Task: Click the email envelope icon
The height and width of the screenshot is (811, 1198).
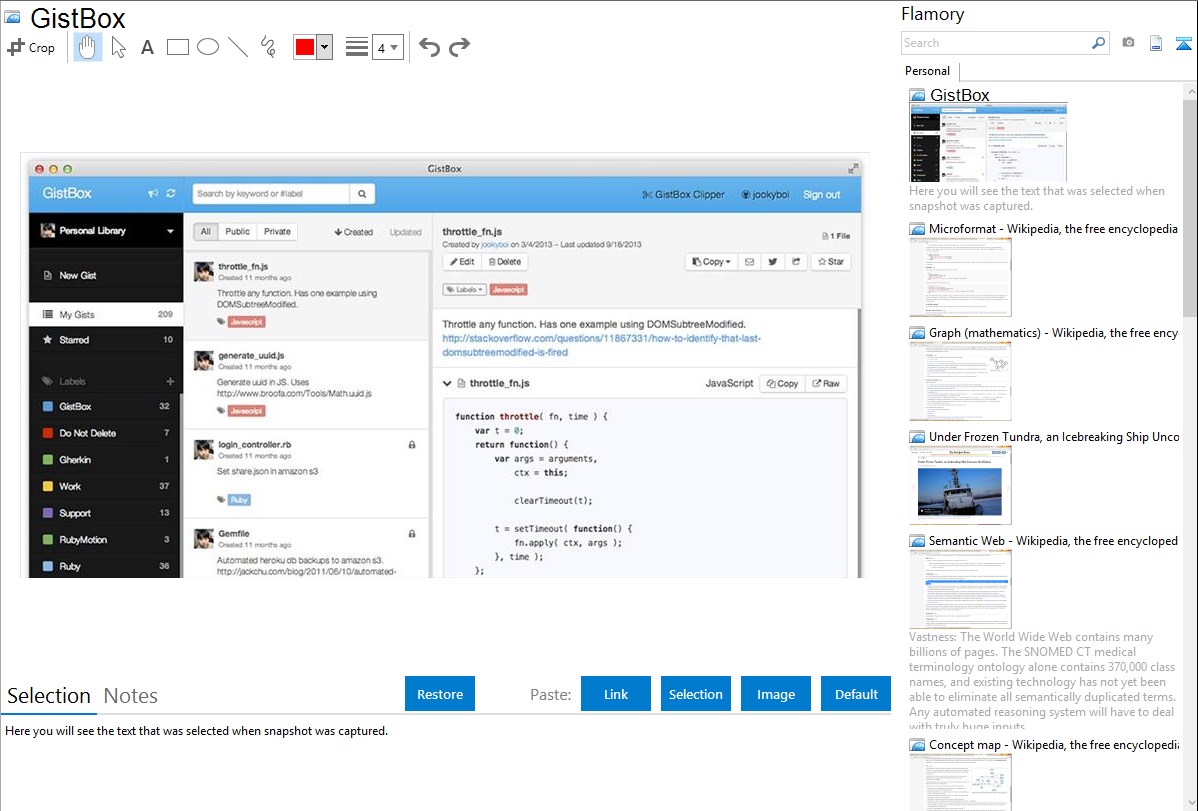Action: (750, 261)
